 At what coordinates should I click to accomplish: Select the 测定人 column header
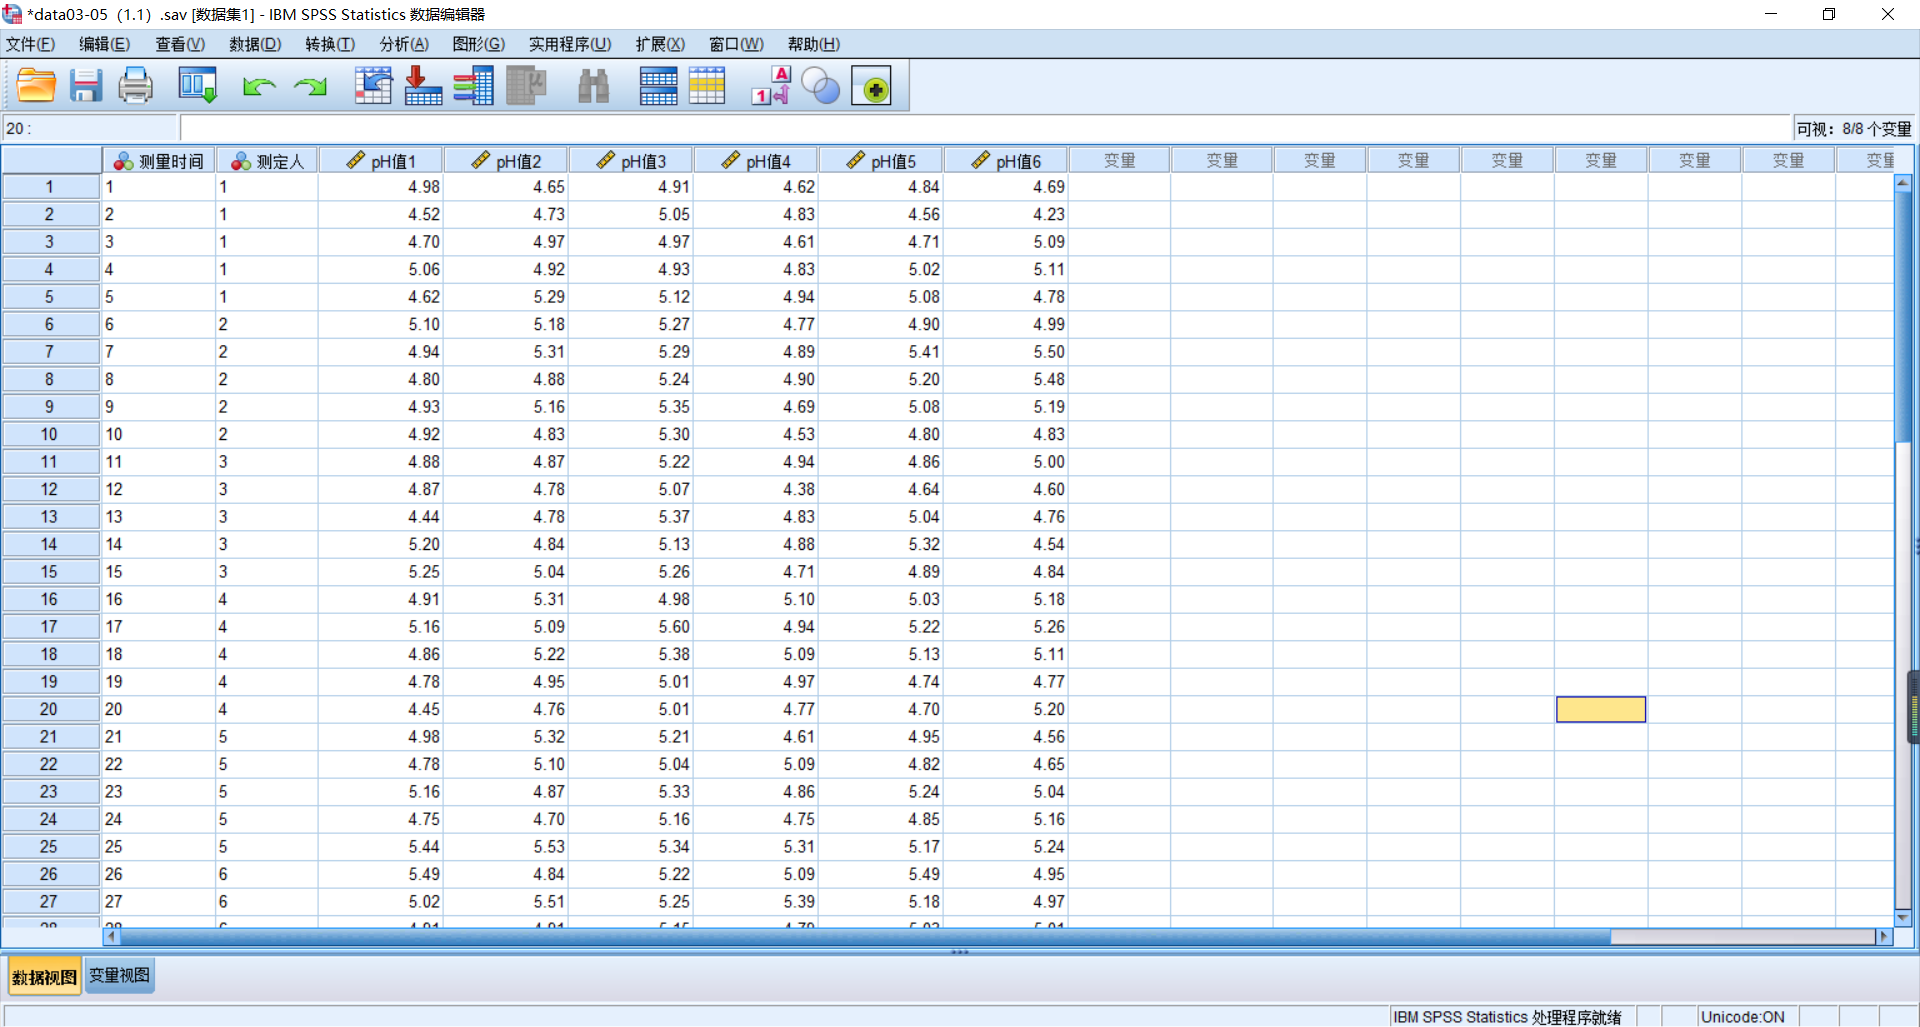point(267,161)
